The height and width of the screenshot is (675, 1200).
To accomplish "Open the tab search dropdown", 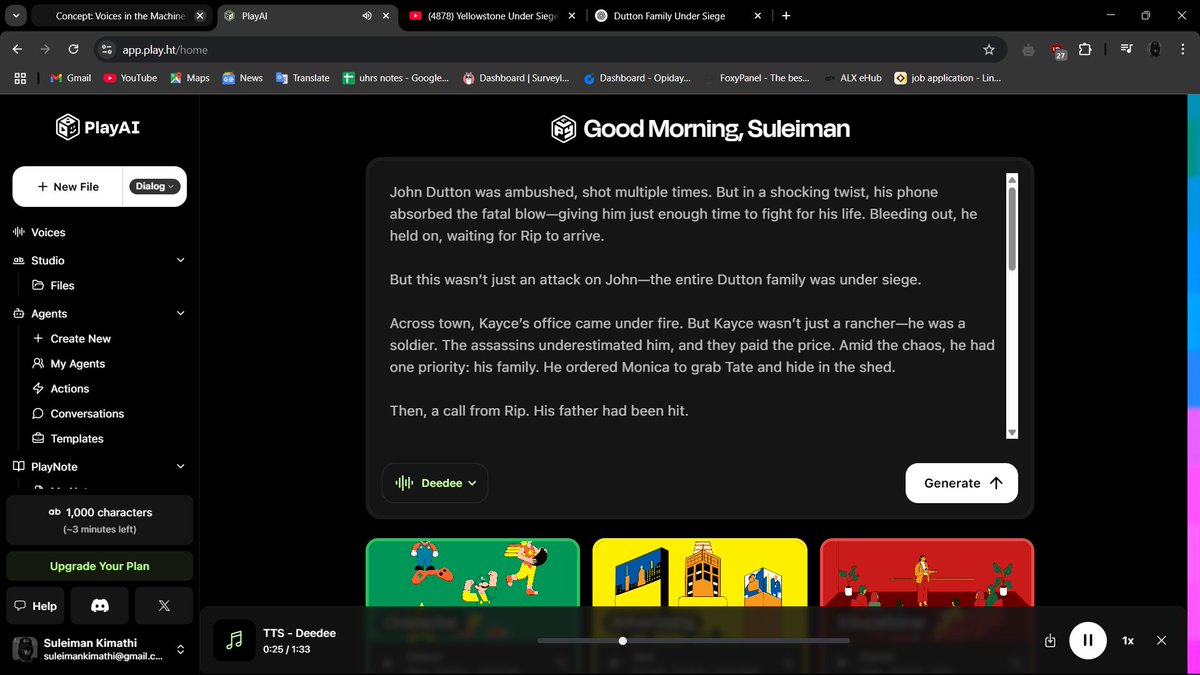I will point(15,16).
